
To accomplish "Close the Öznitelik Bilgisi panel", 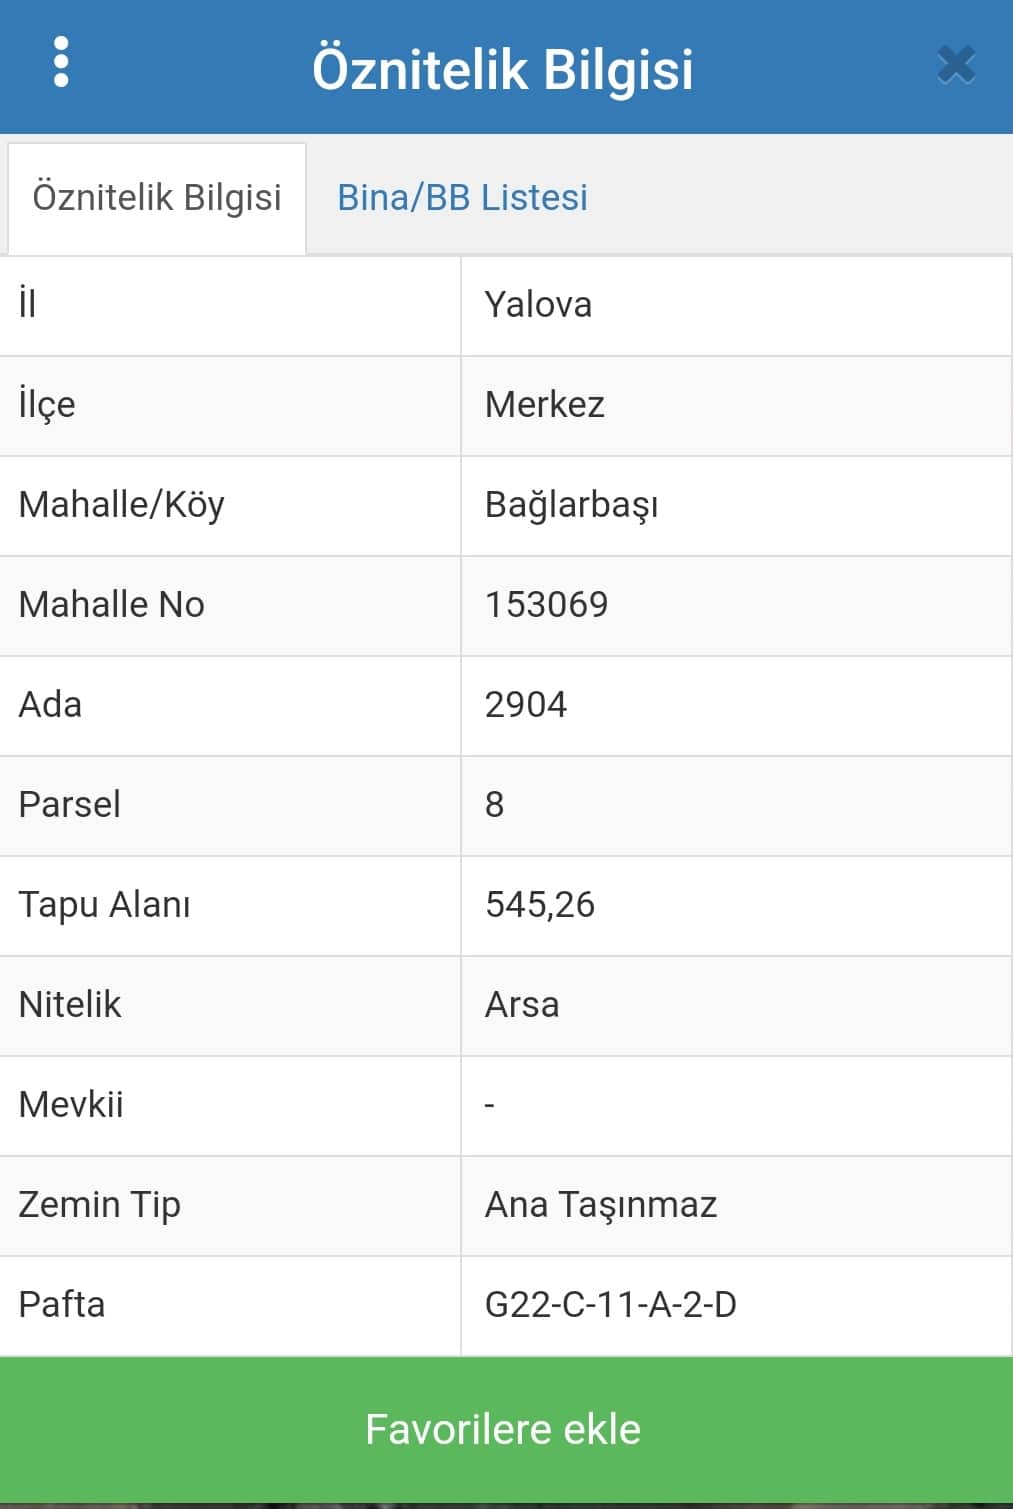I will pos(956,66).
